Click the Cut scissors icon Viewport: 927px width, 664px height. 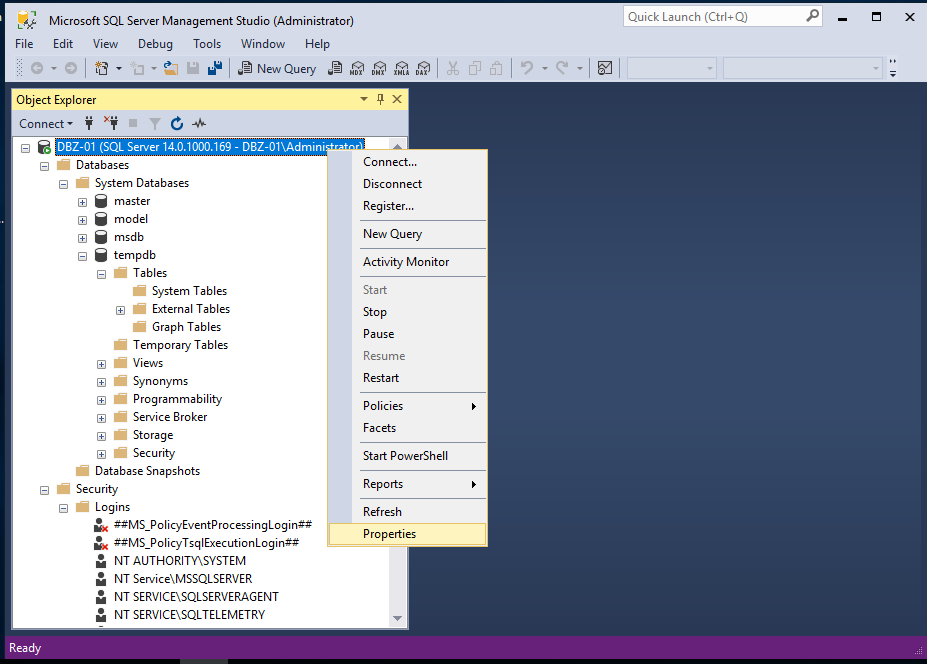pos(453,69)
